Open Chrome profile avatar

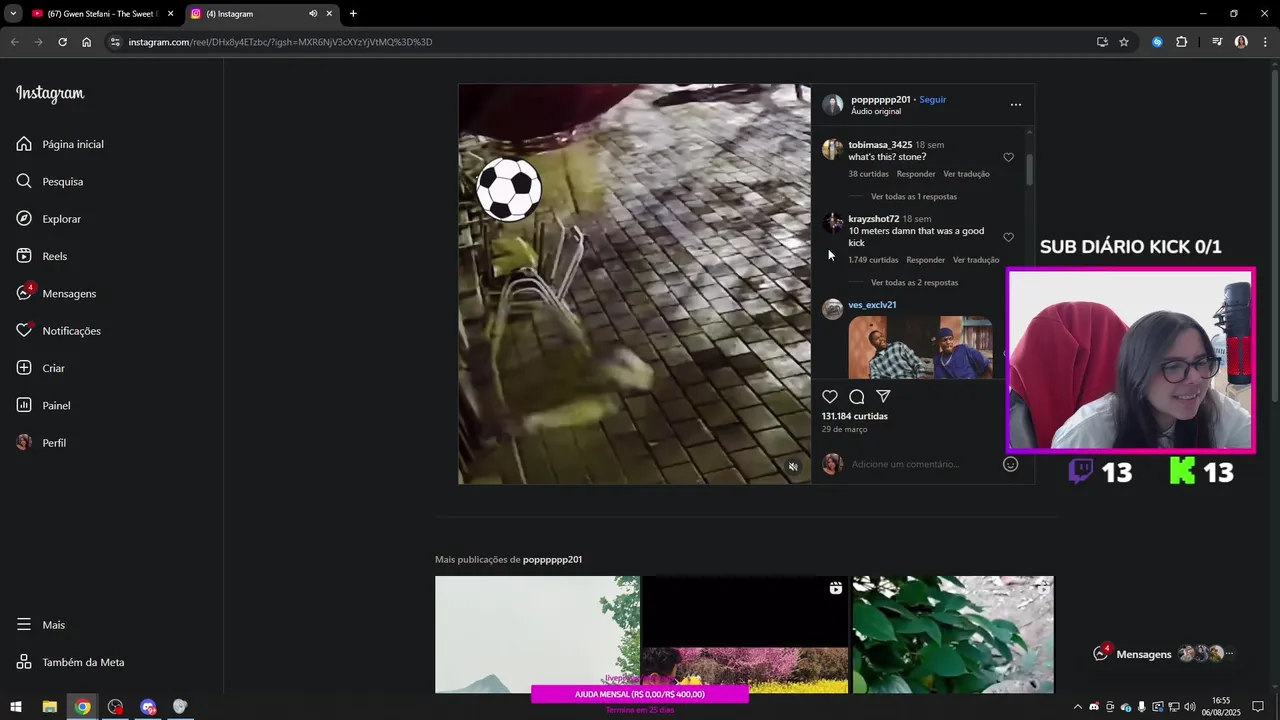(1241, 42)
